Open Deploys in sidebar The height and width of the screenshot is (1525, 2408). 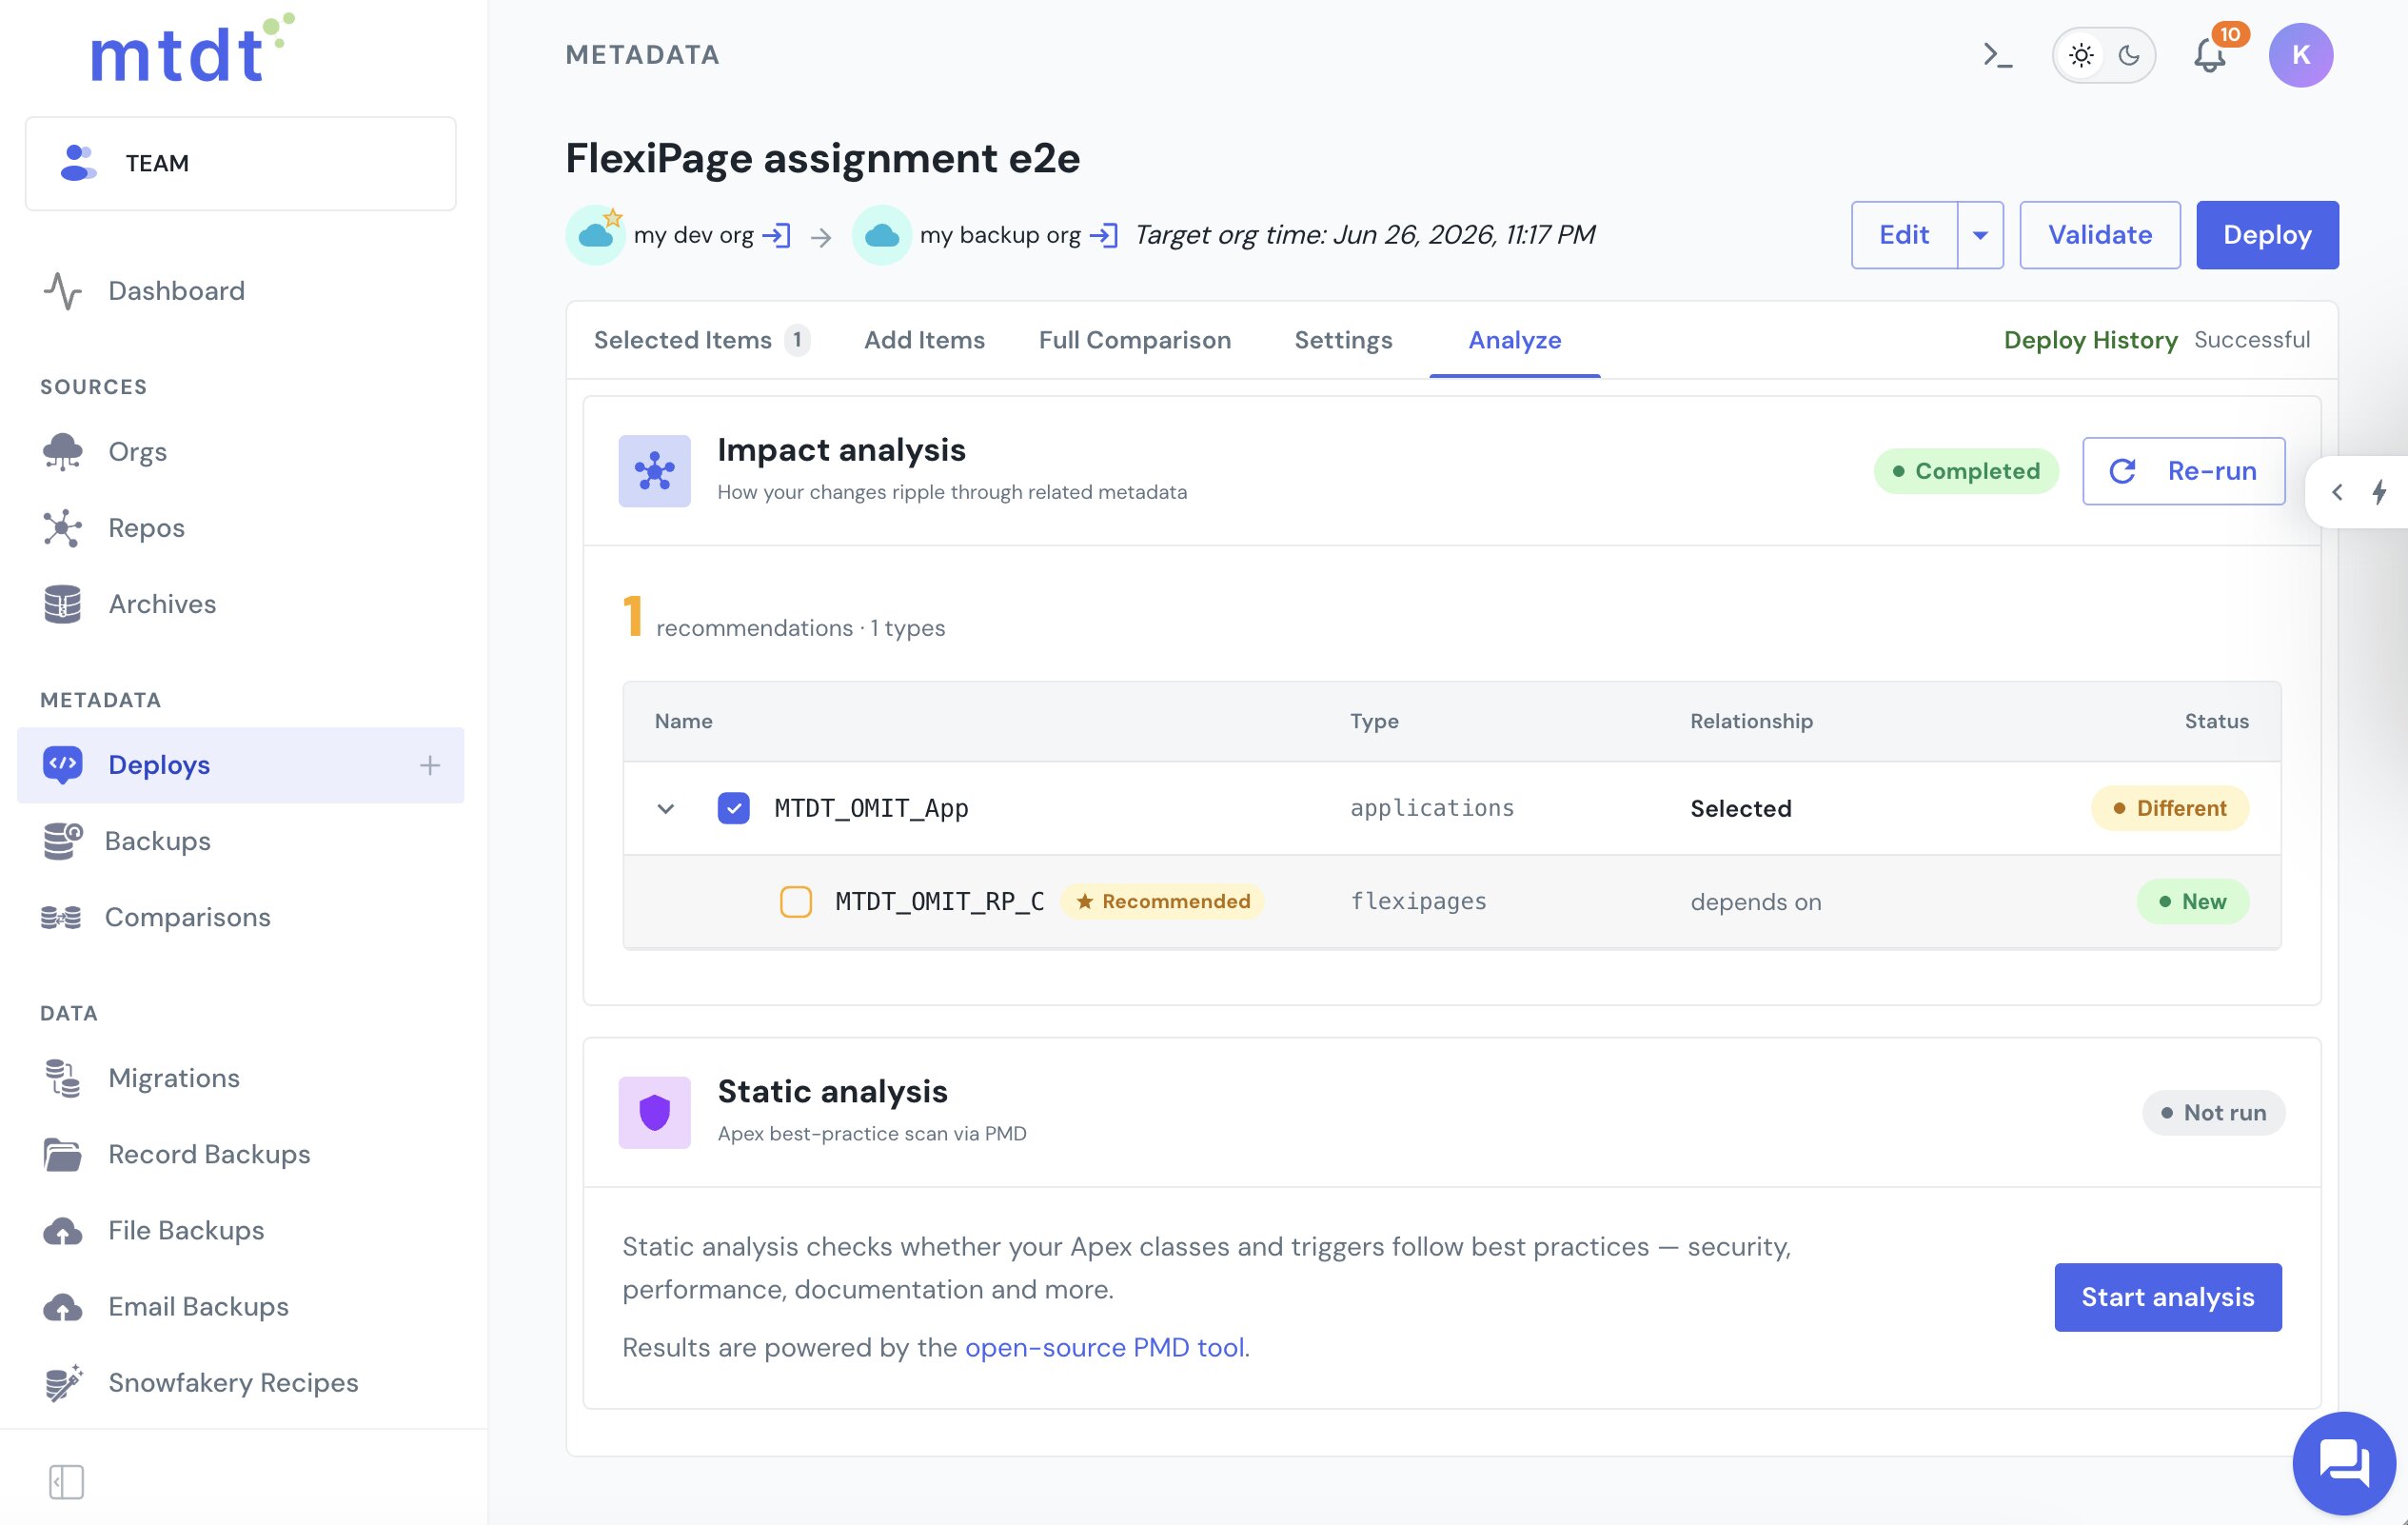241,765
